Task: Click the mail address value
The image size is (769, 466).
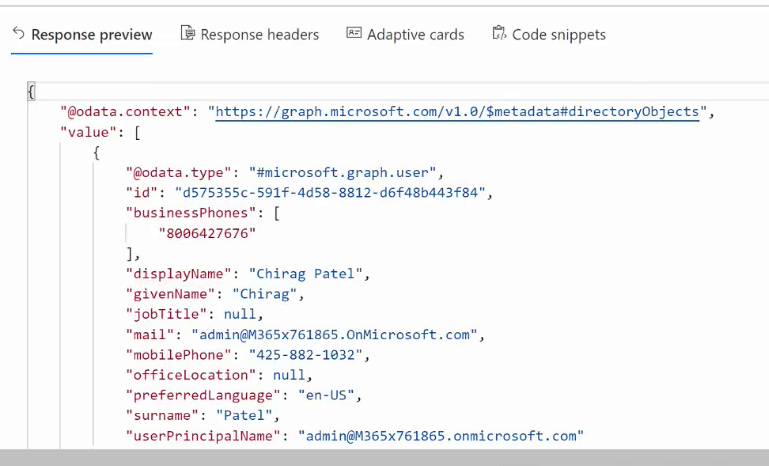Action: (334, 335)
